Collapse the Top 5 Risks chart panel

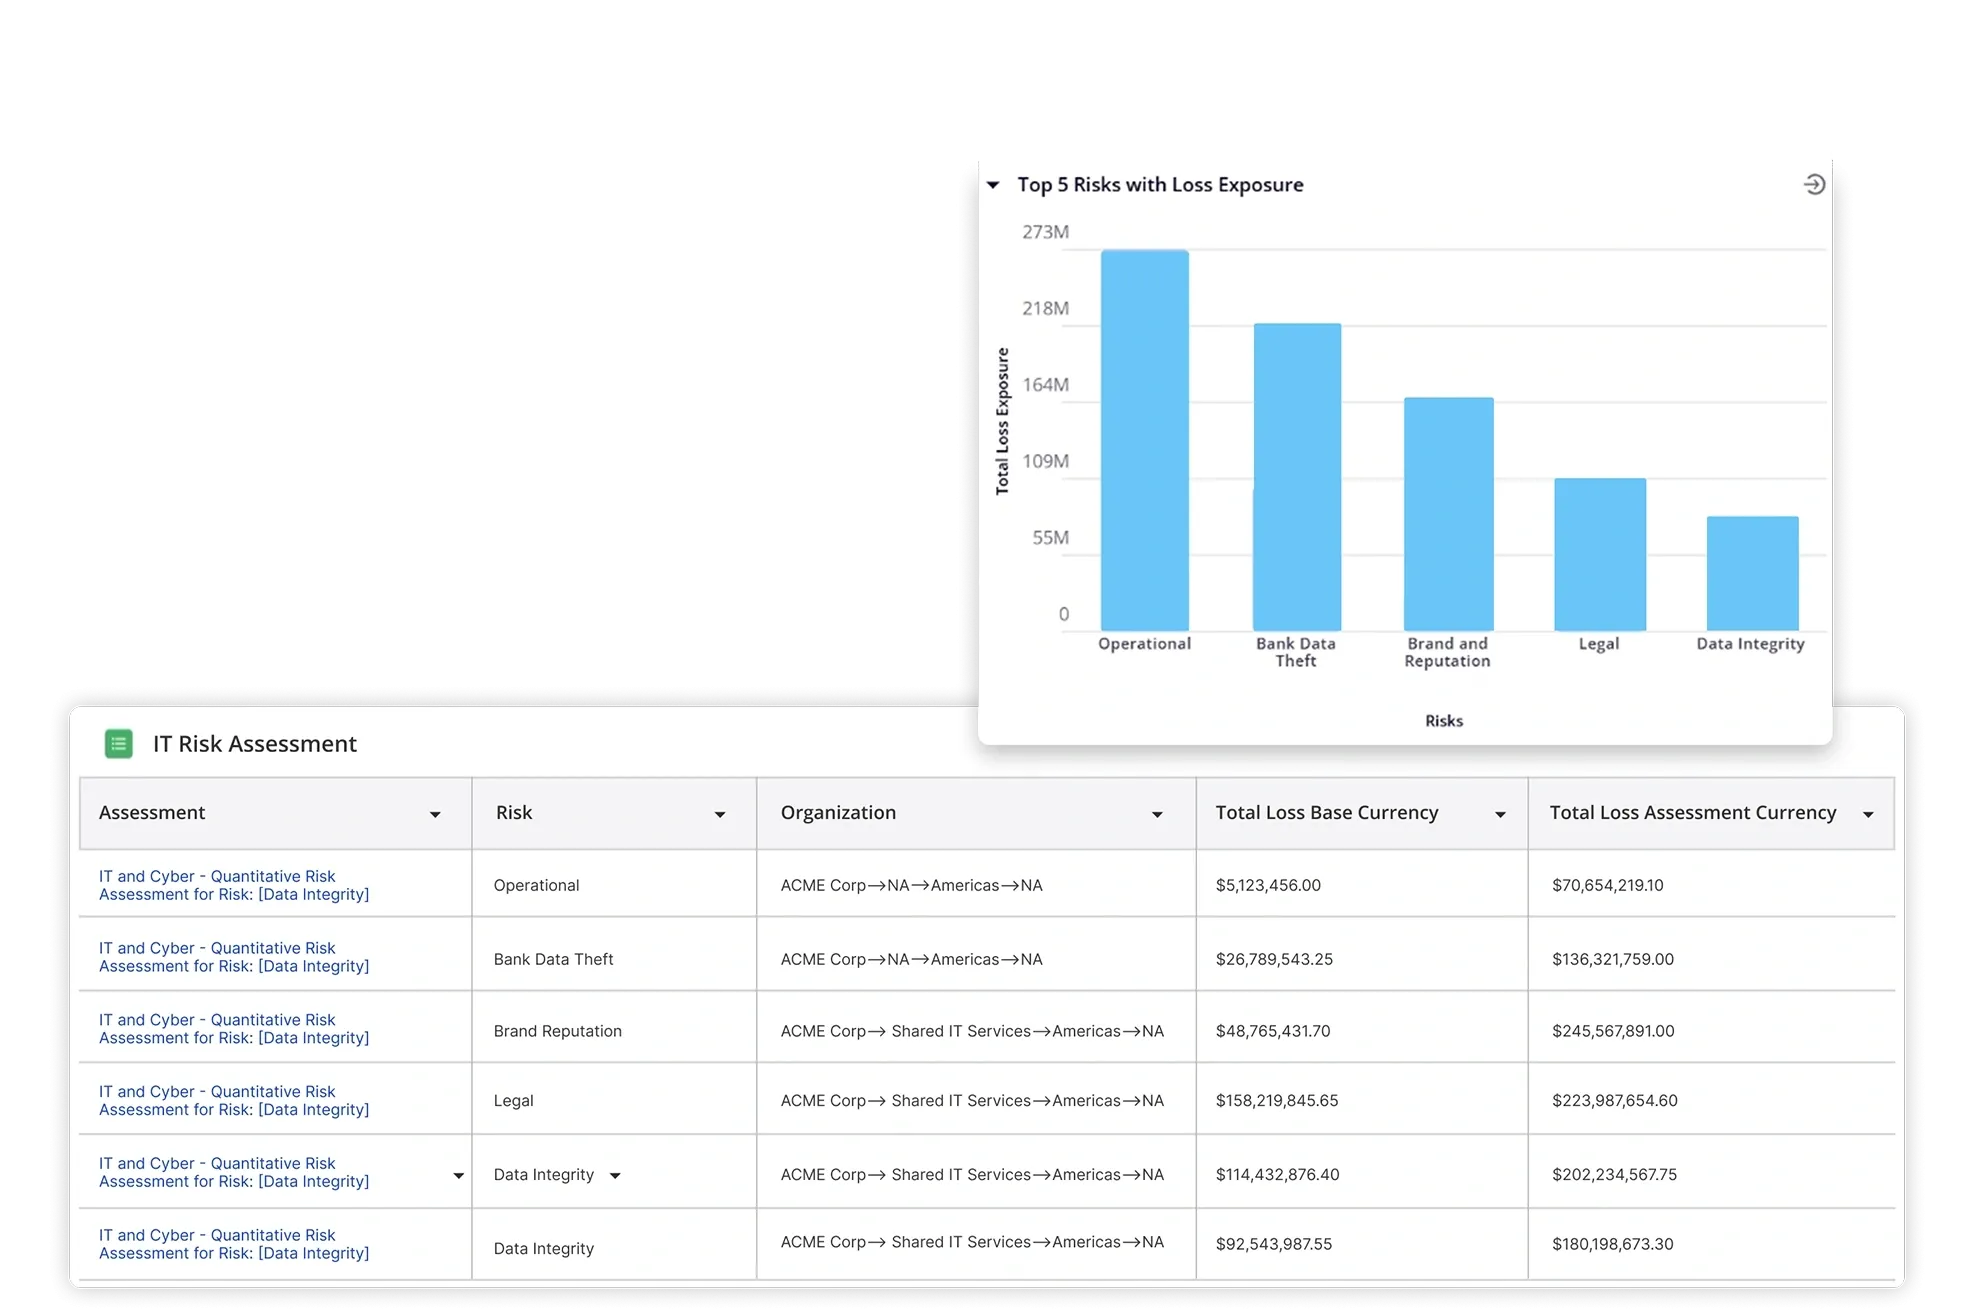tap(993, 185)
